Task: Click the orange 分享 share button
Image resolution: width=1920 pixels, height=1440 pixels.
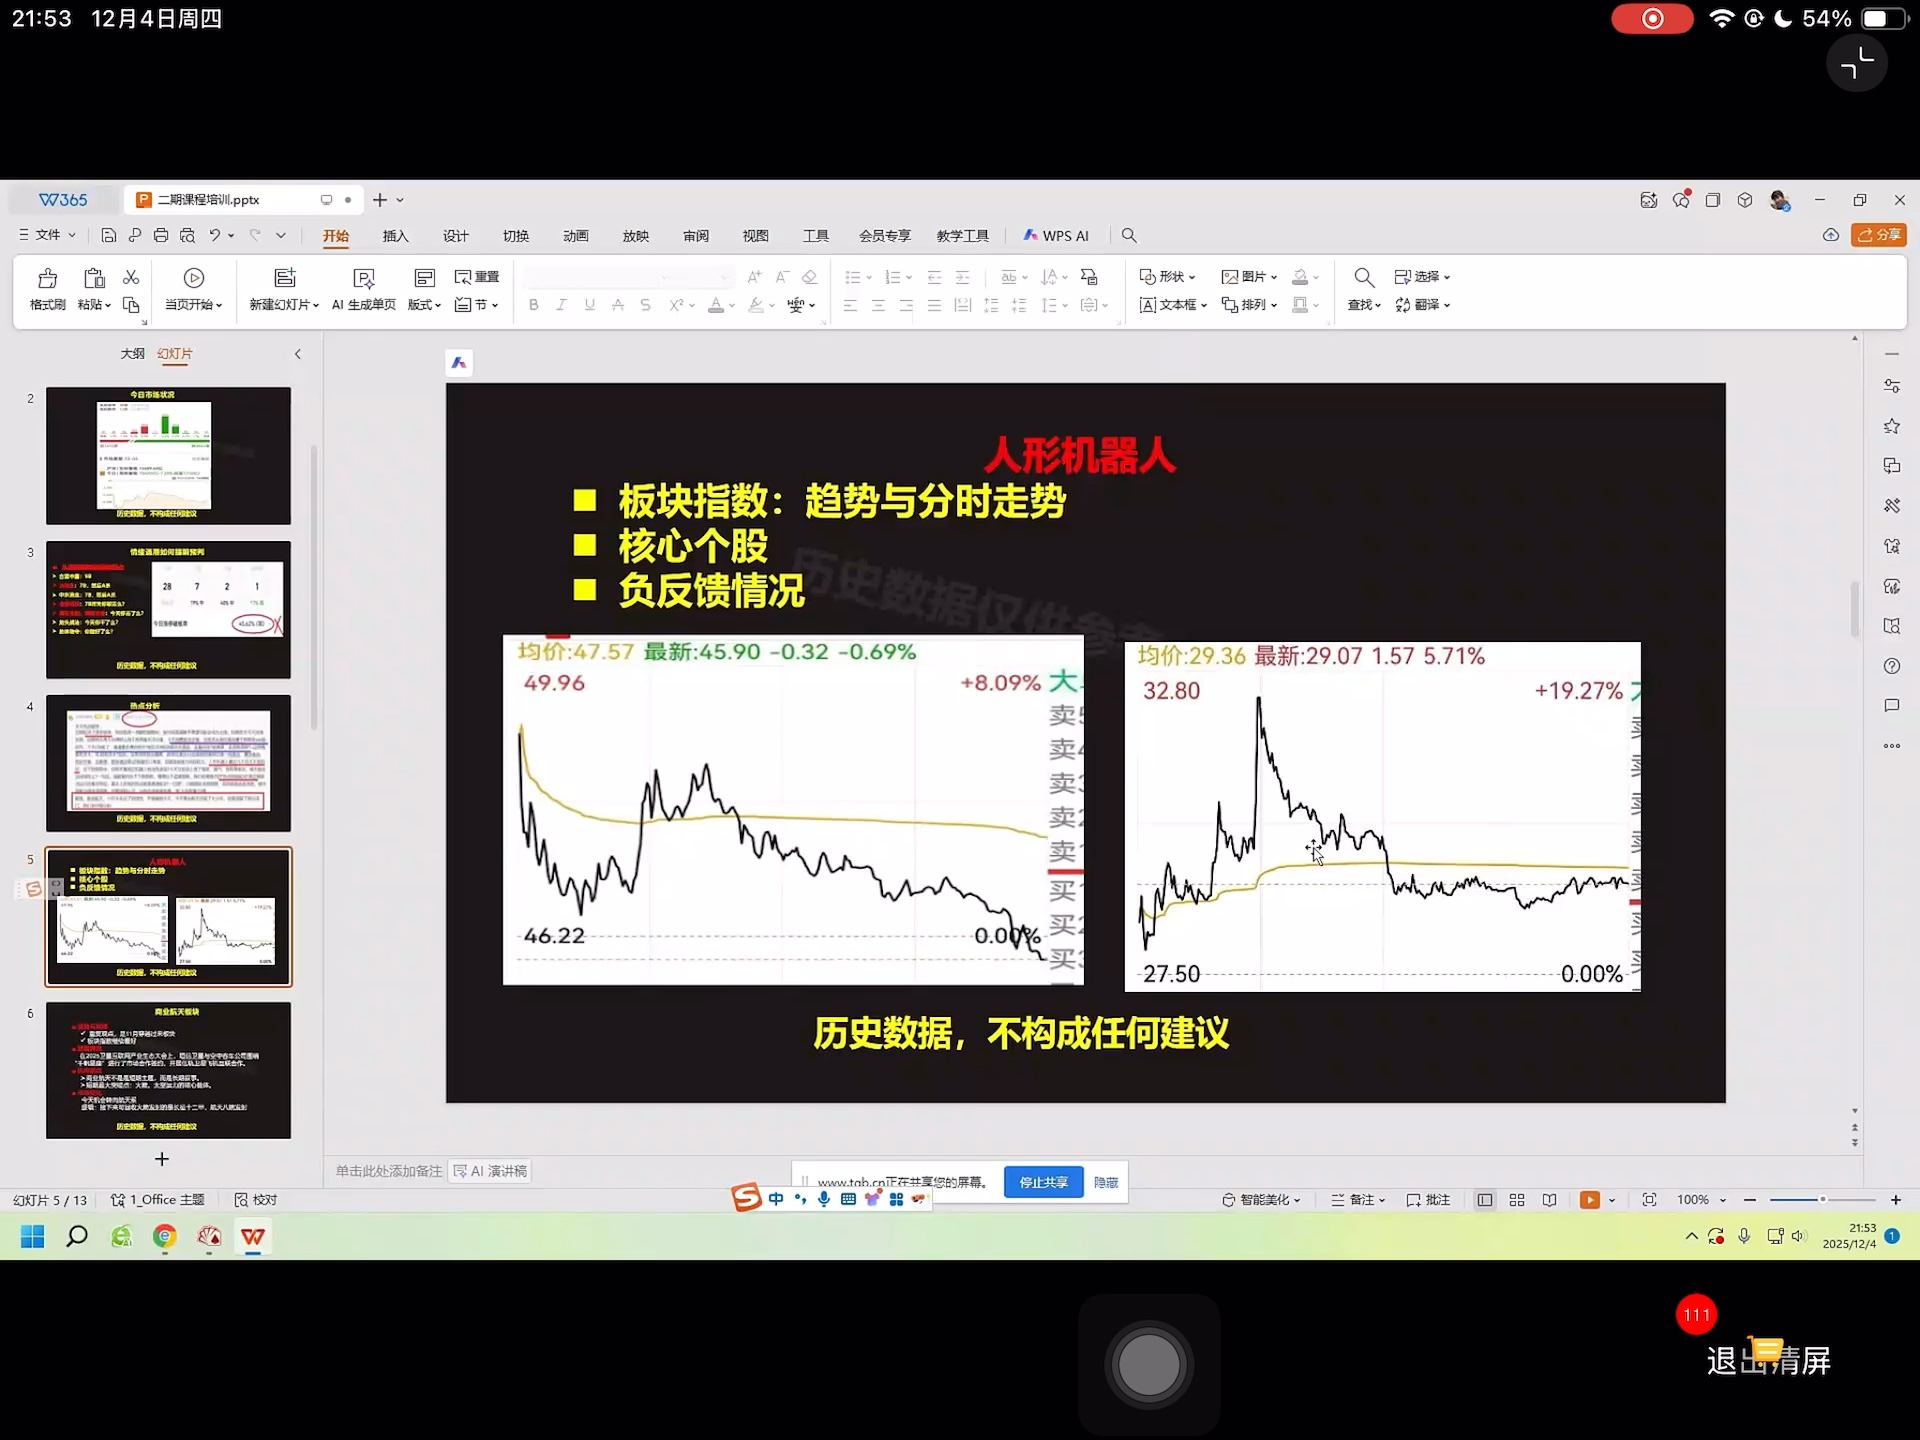Action: coord(1879,235)
